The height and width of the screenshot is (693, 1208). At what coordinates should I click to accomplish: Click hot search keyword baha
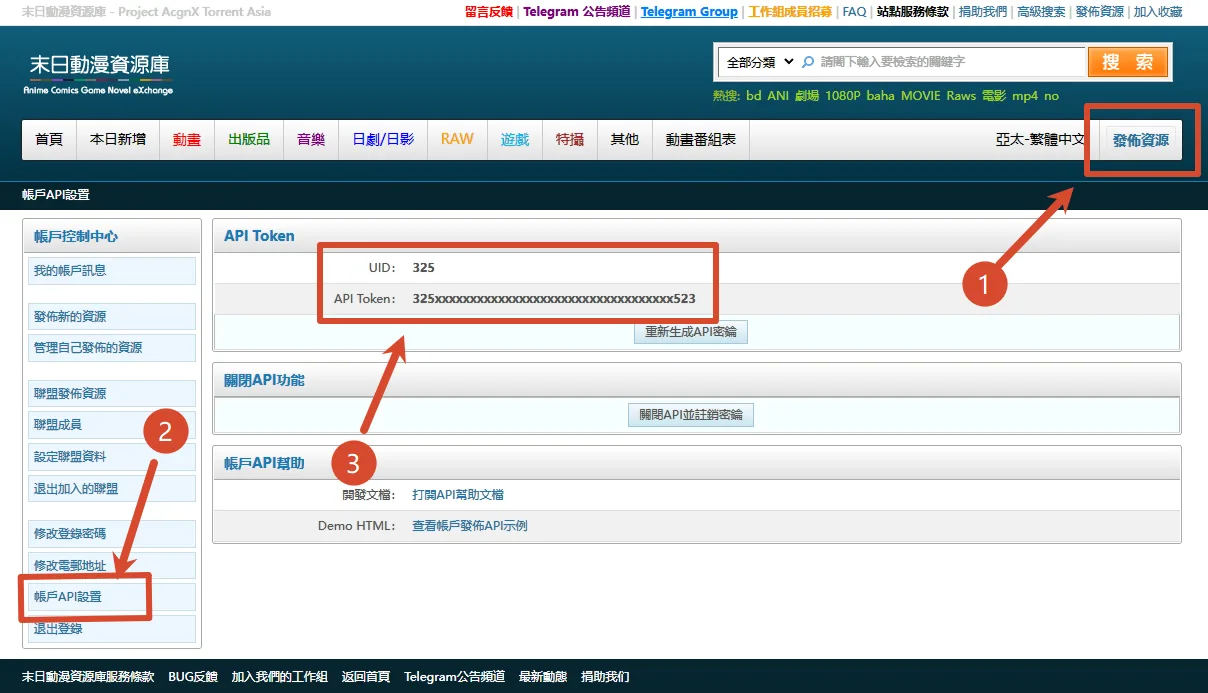coord(881,96)
